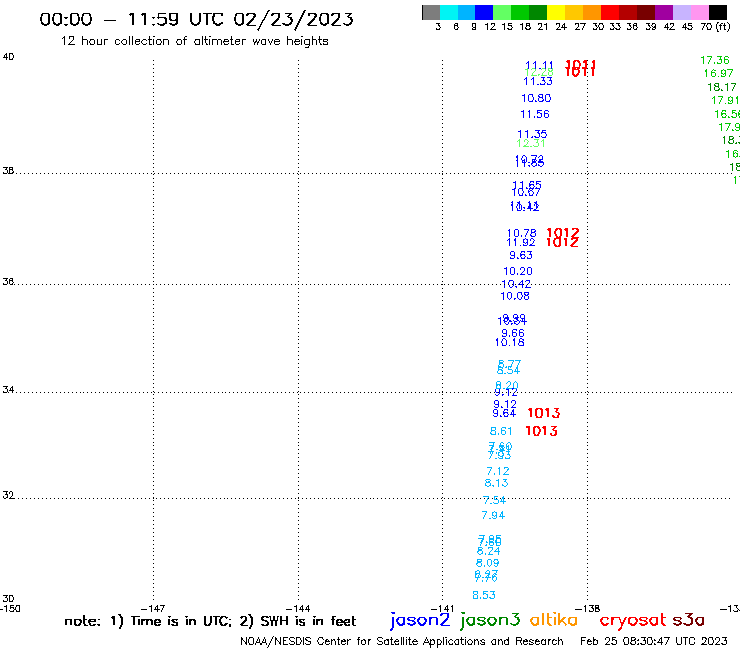Click the wave height value 9.63
The image size is (740, 650).
click(521, 255)
